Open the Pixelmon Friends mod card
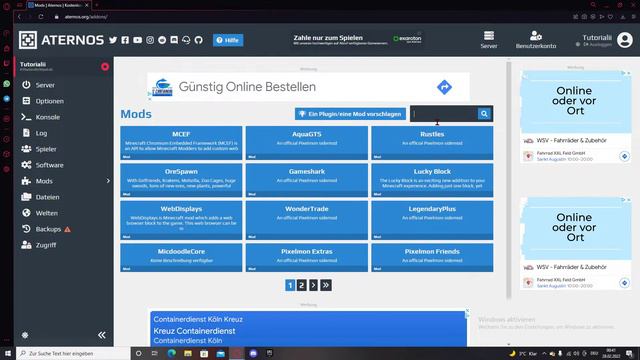The width and height of the screenshot is (640, 360). [x=432, y=258]
